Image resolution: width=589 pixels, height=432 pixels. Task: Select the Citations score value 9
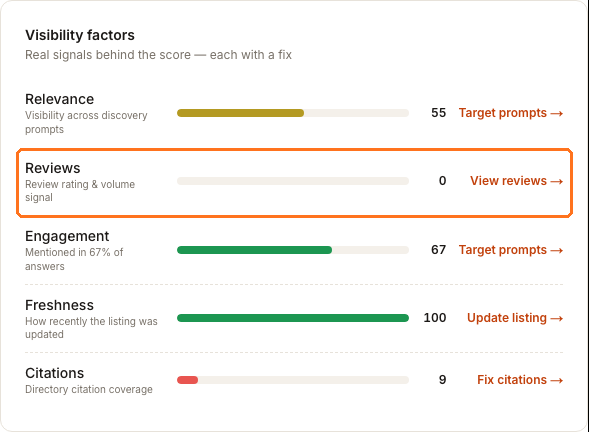443,380
